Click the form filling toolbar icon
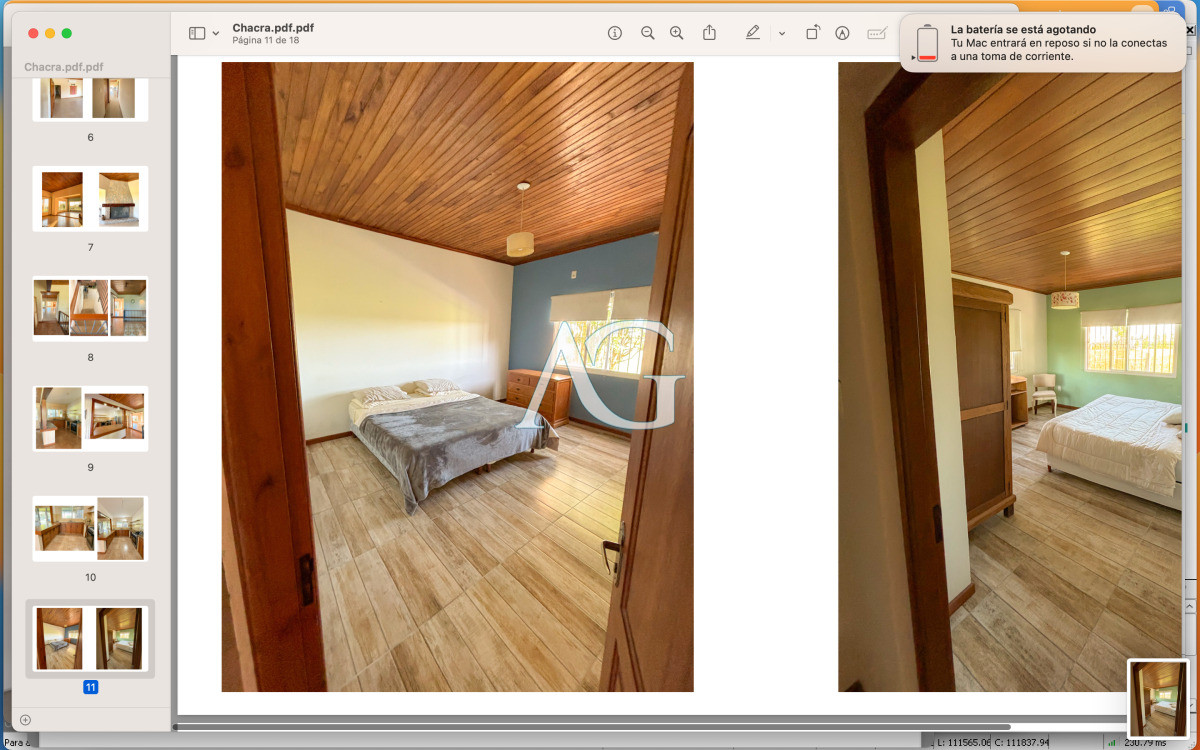The image size is (1200, 750). click(876, 33)
